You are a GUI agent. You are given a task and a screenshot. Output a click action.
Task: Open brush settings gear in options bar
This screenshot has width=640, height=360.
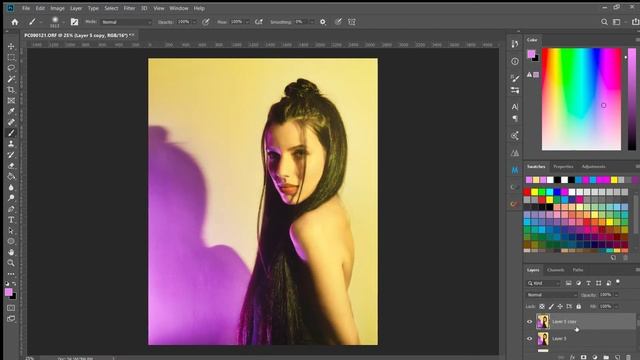tap(323, 22)
